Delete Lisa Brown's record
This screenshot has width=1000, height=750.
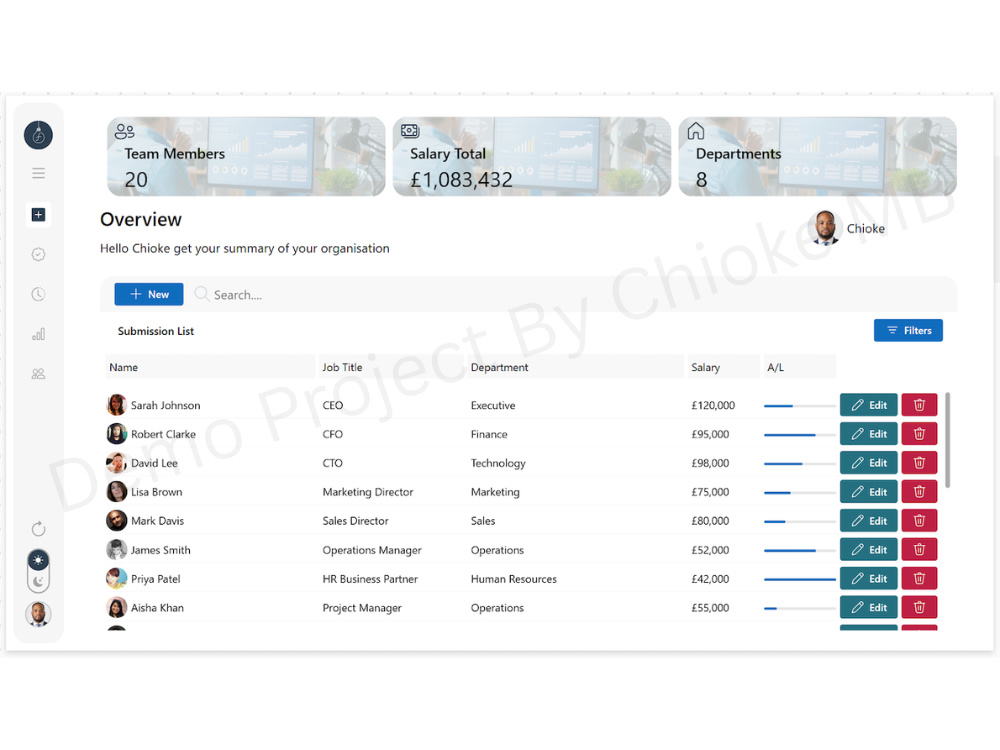point(919,492)
